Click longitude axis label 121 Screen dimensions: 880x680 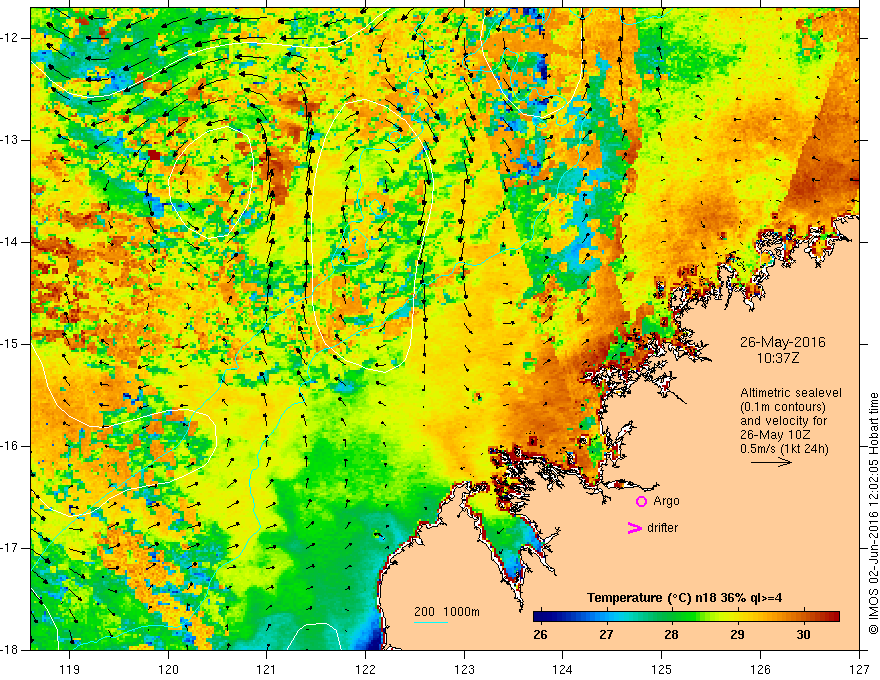pos(267,669)
